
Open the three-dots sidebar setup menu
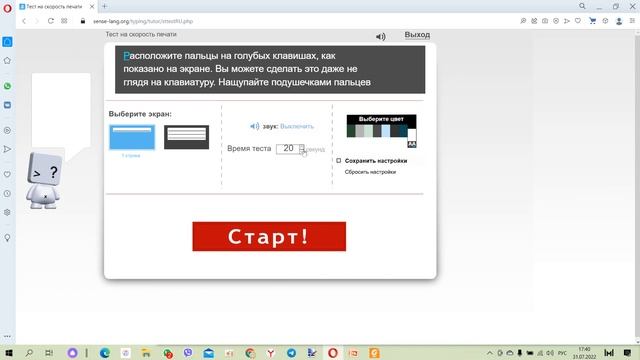7,337
